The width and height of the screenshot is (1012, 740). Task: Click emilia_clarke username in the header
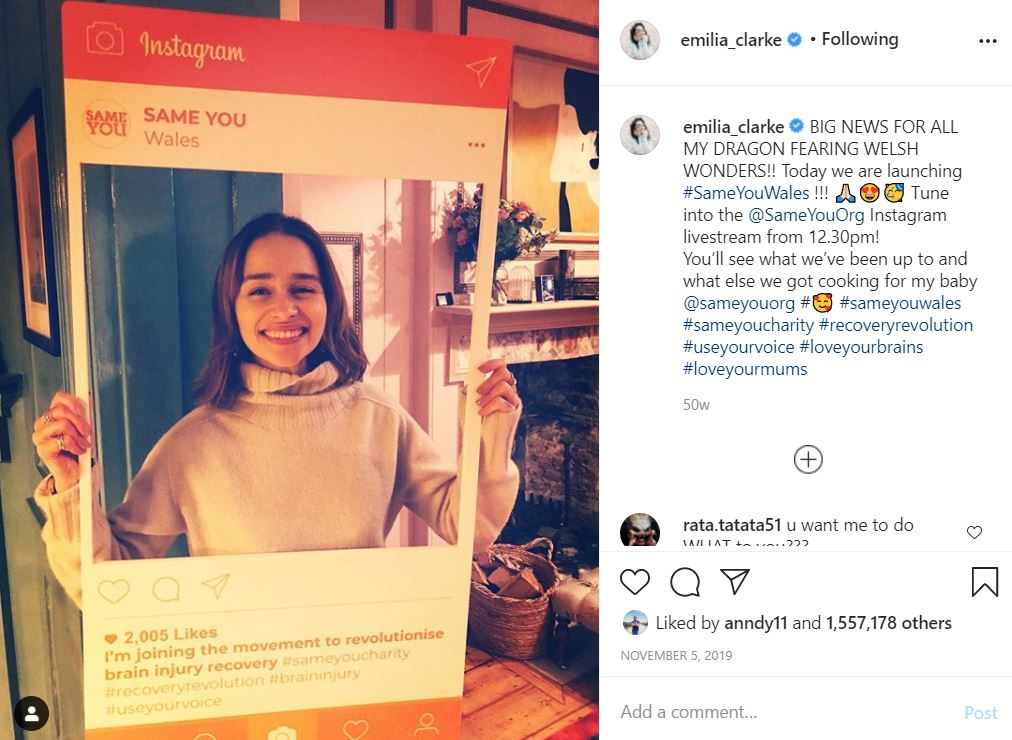[731, 40]
